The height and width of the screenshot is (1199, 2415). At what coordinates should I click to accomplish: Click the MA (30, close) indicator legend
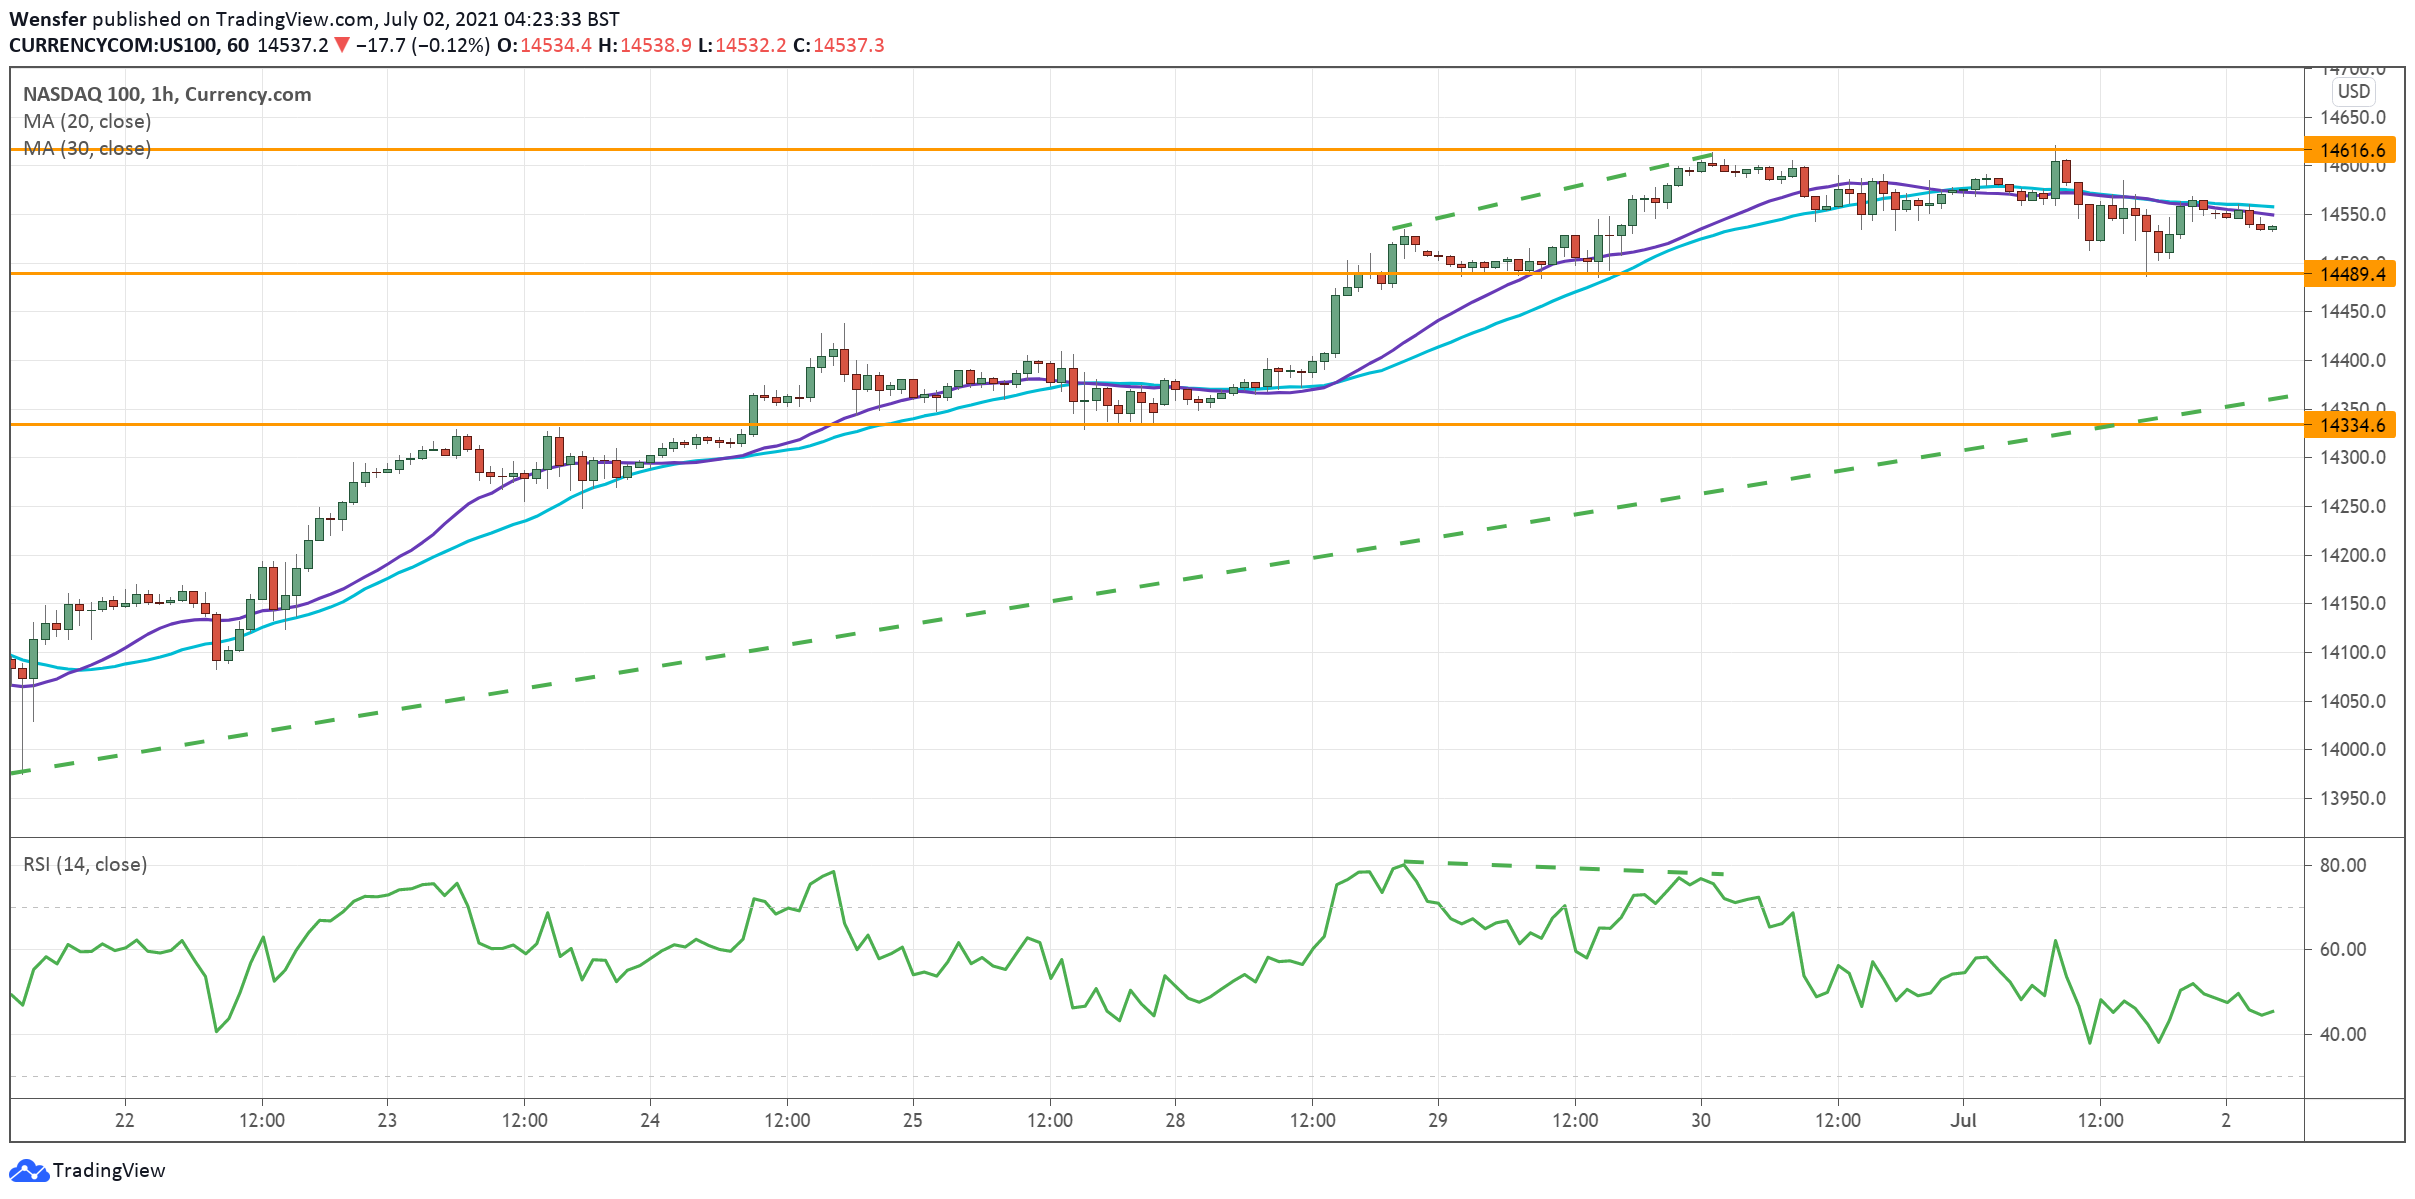coord(87,148)
